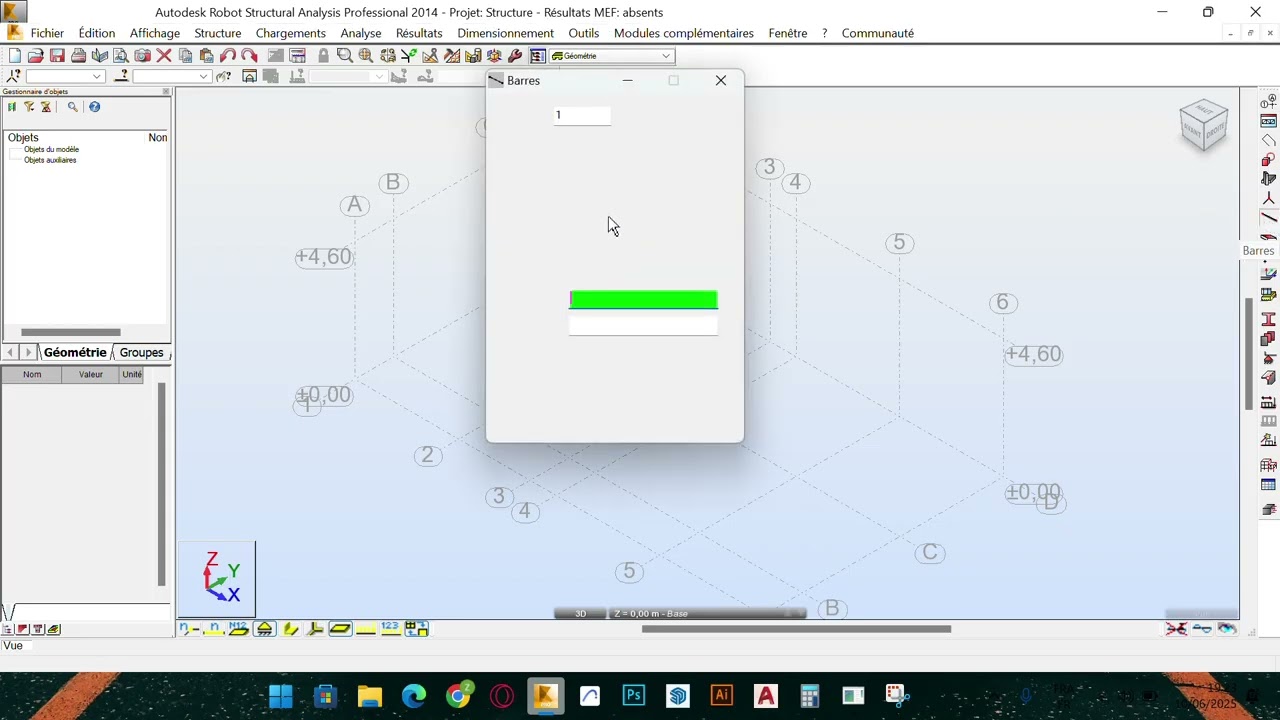Open the Modules complémentaires menu
Screen dimensions: 1280x720
coord(683,33)
